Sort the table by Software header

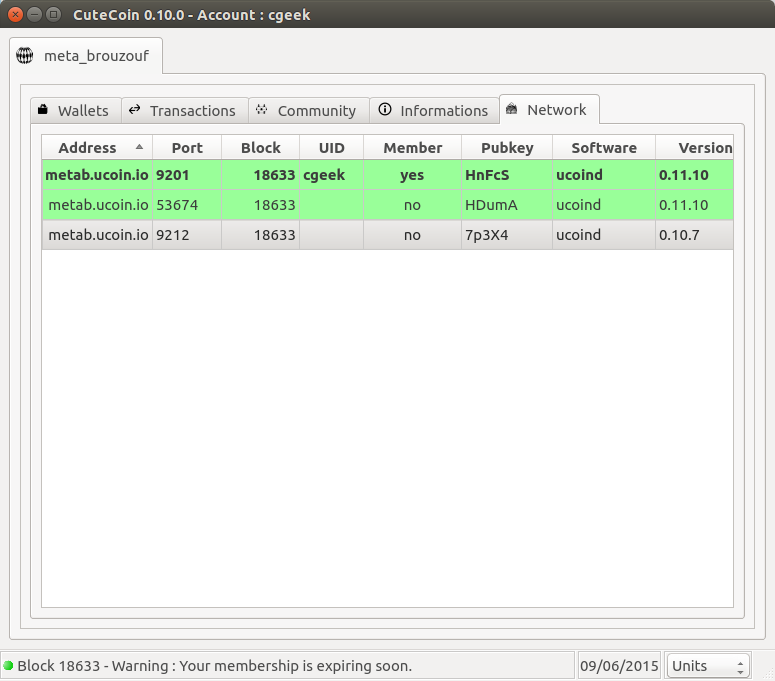604,147
